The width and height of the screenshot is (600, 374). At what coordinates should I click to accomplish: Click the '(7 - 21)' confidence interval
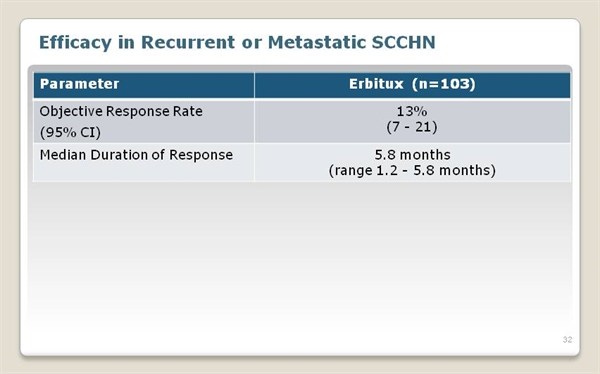tap(412, 127)
